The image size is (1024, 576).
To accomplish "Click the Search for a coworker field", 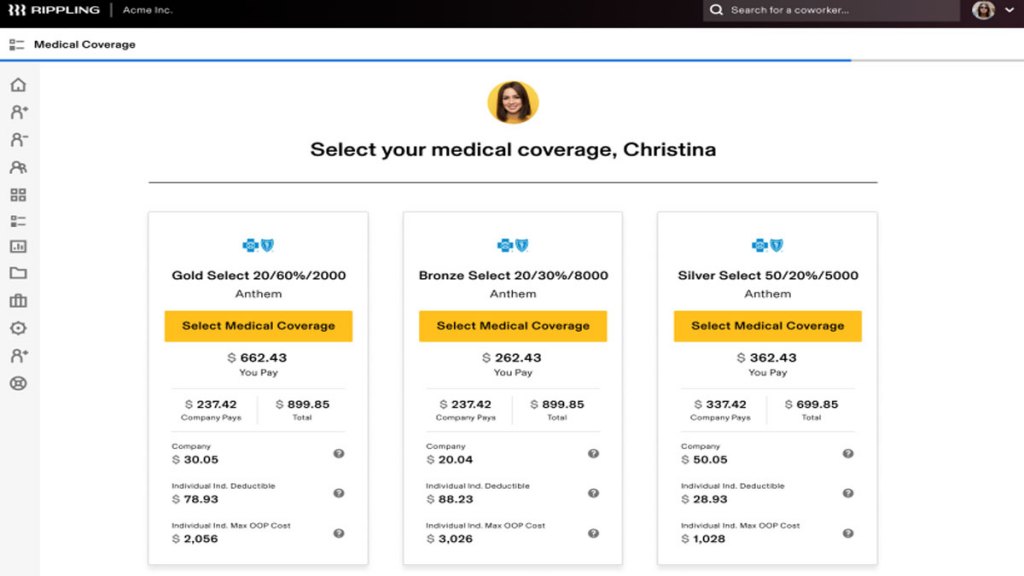I will 831,10.
